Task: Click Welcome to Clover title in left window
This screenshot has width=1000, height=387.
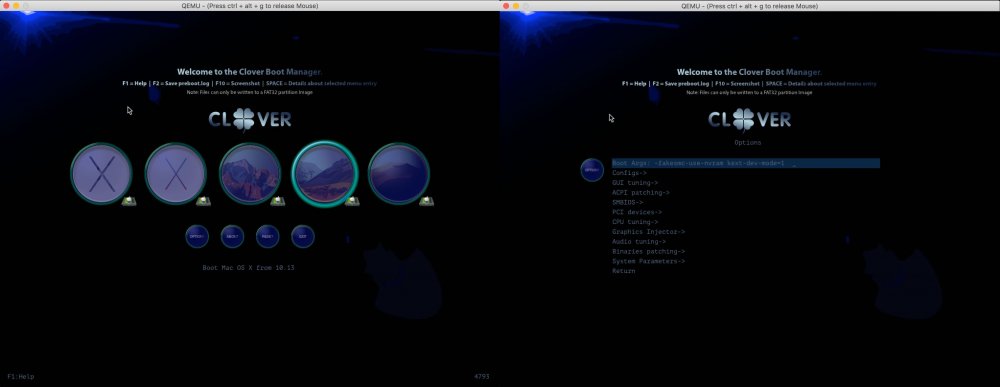Action: click(x=249, y=72)
